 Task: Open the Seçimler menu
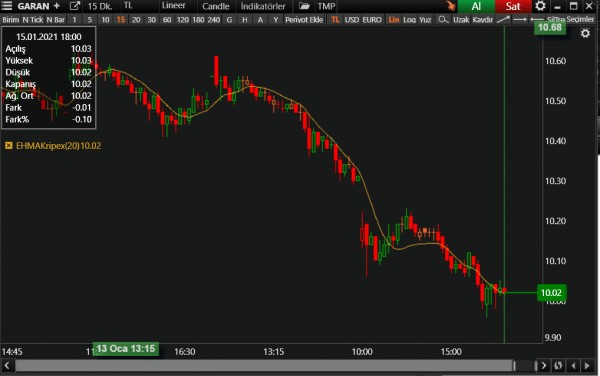pyautogui.click(x=580, y=20)
